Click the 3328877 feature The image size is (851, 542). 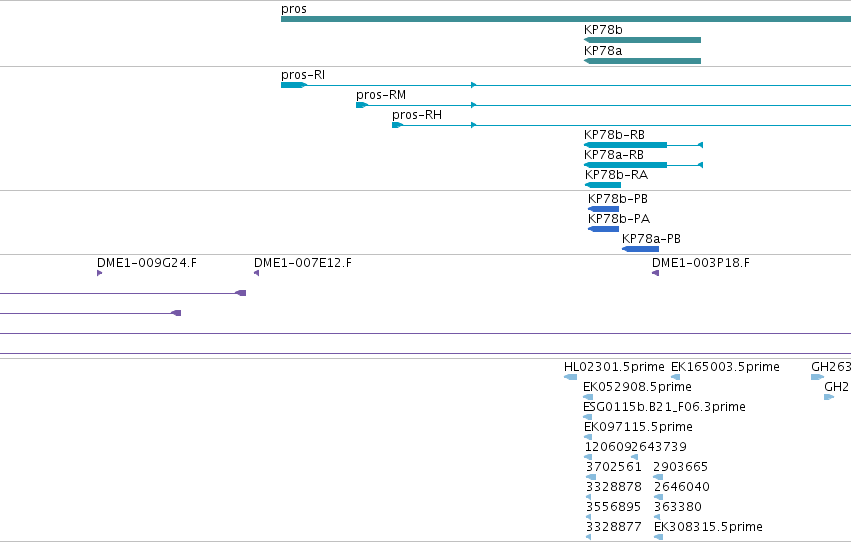(588, 537)
